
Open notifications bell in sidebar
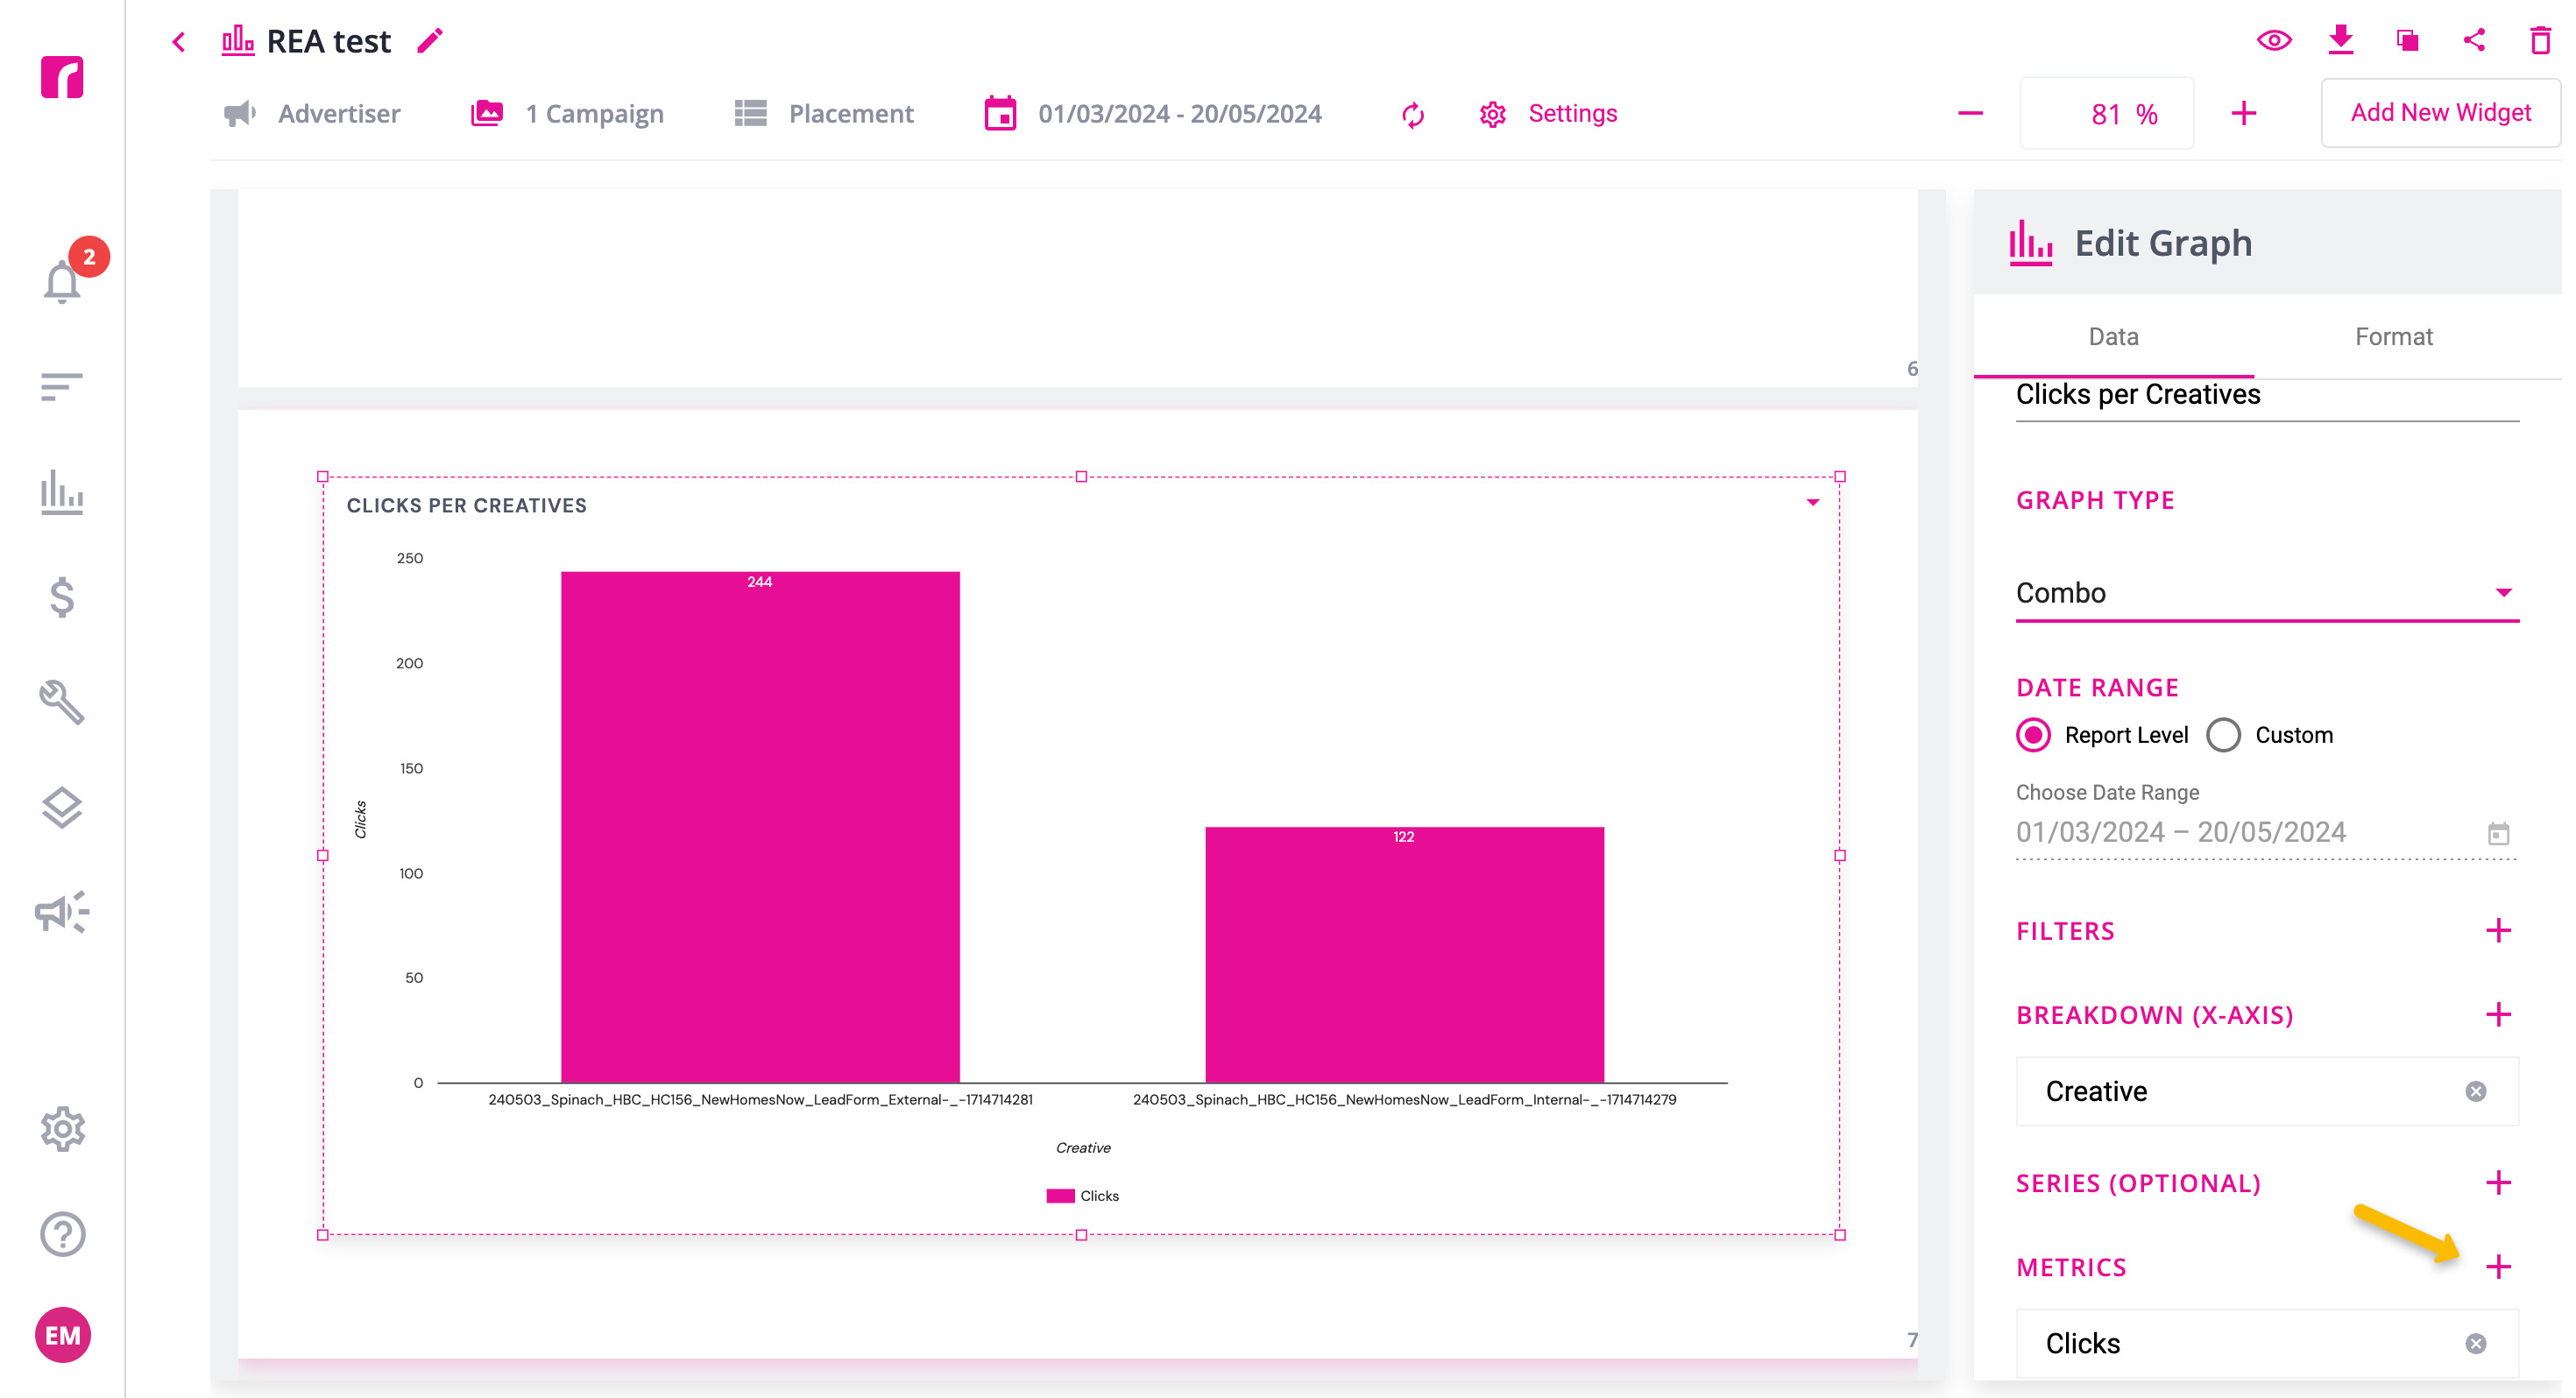click(x=62, y=281)
